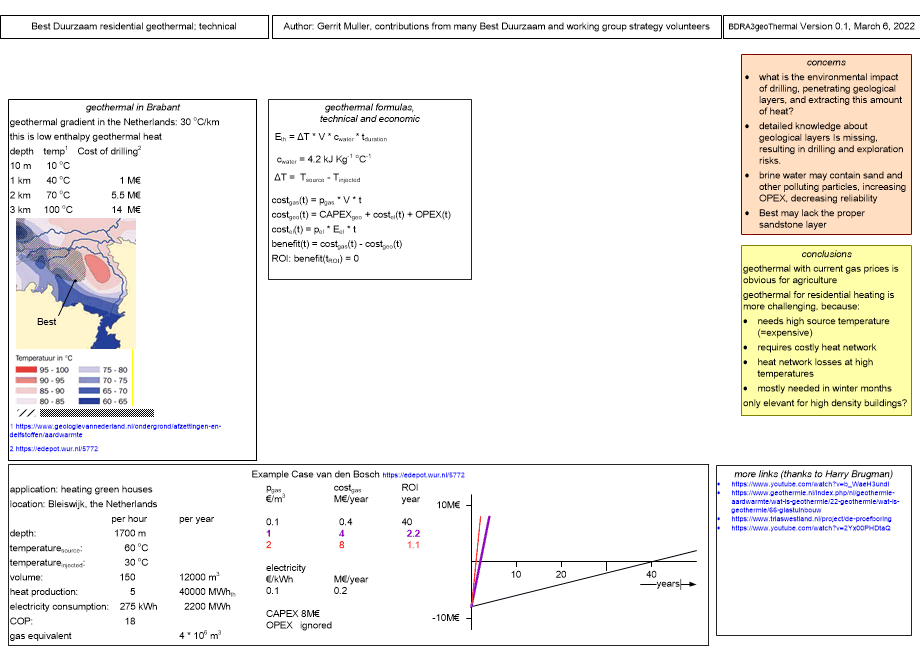
Task: Click the conclusion 'requires costly heat network'
Action: (816, 347)
